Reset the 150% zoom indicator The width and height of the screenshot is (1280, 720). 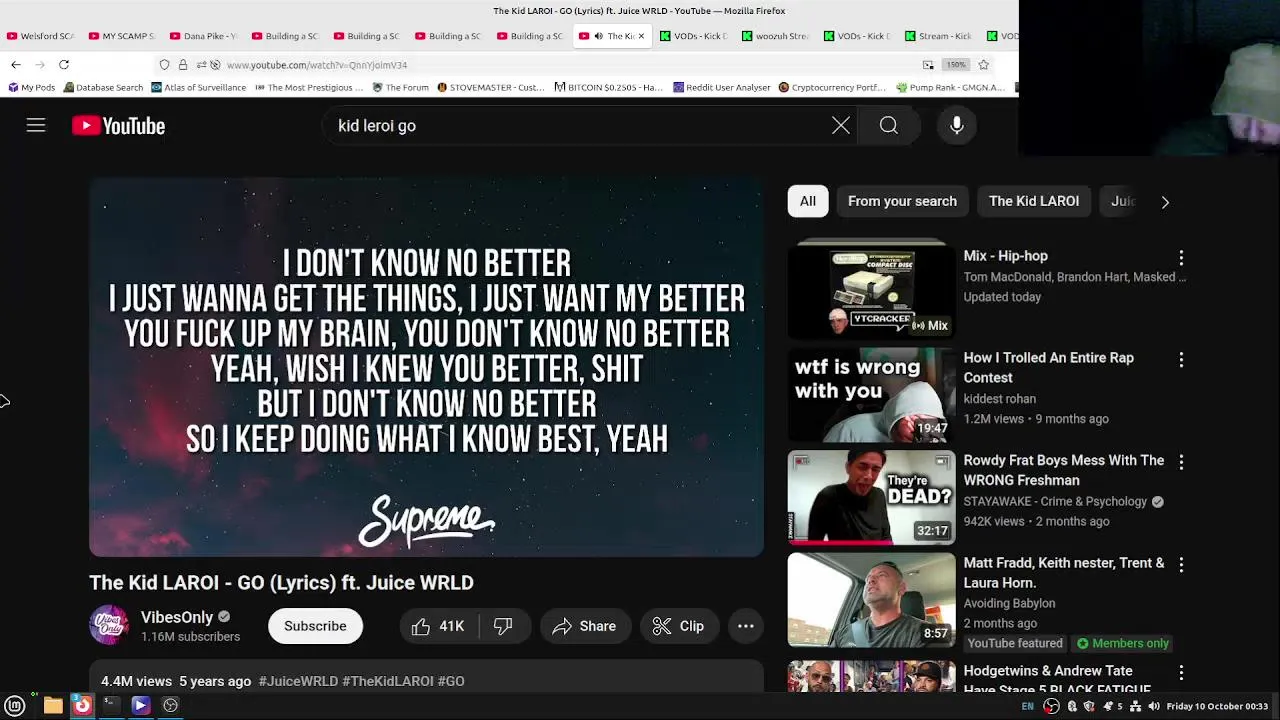(957, 65)
